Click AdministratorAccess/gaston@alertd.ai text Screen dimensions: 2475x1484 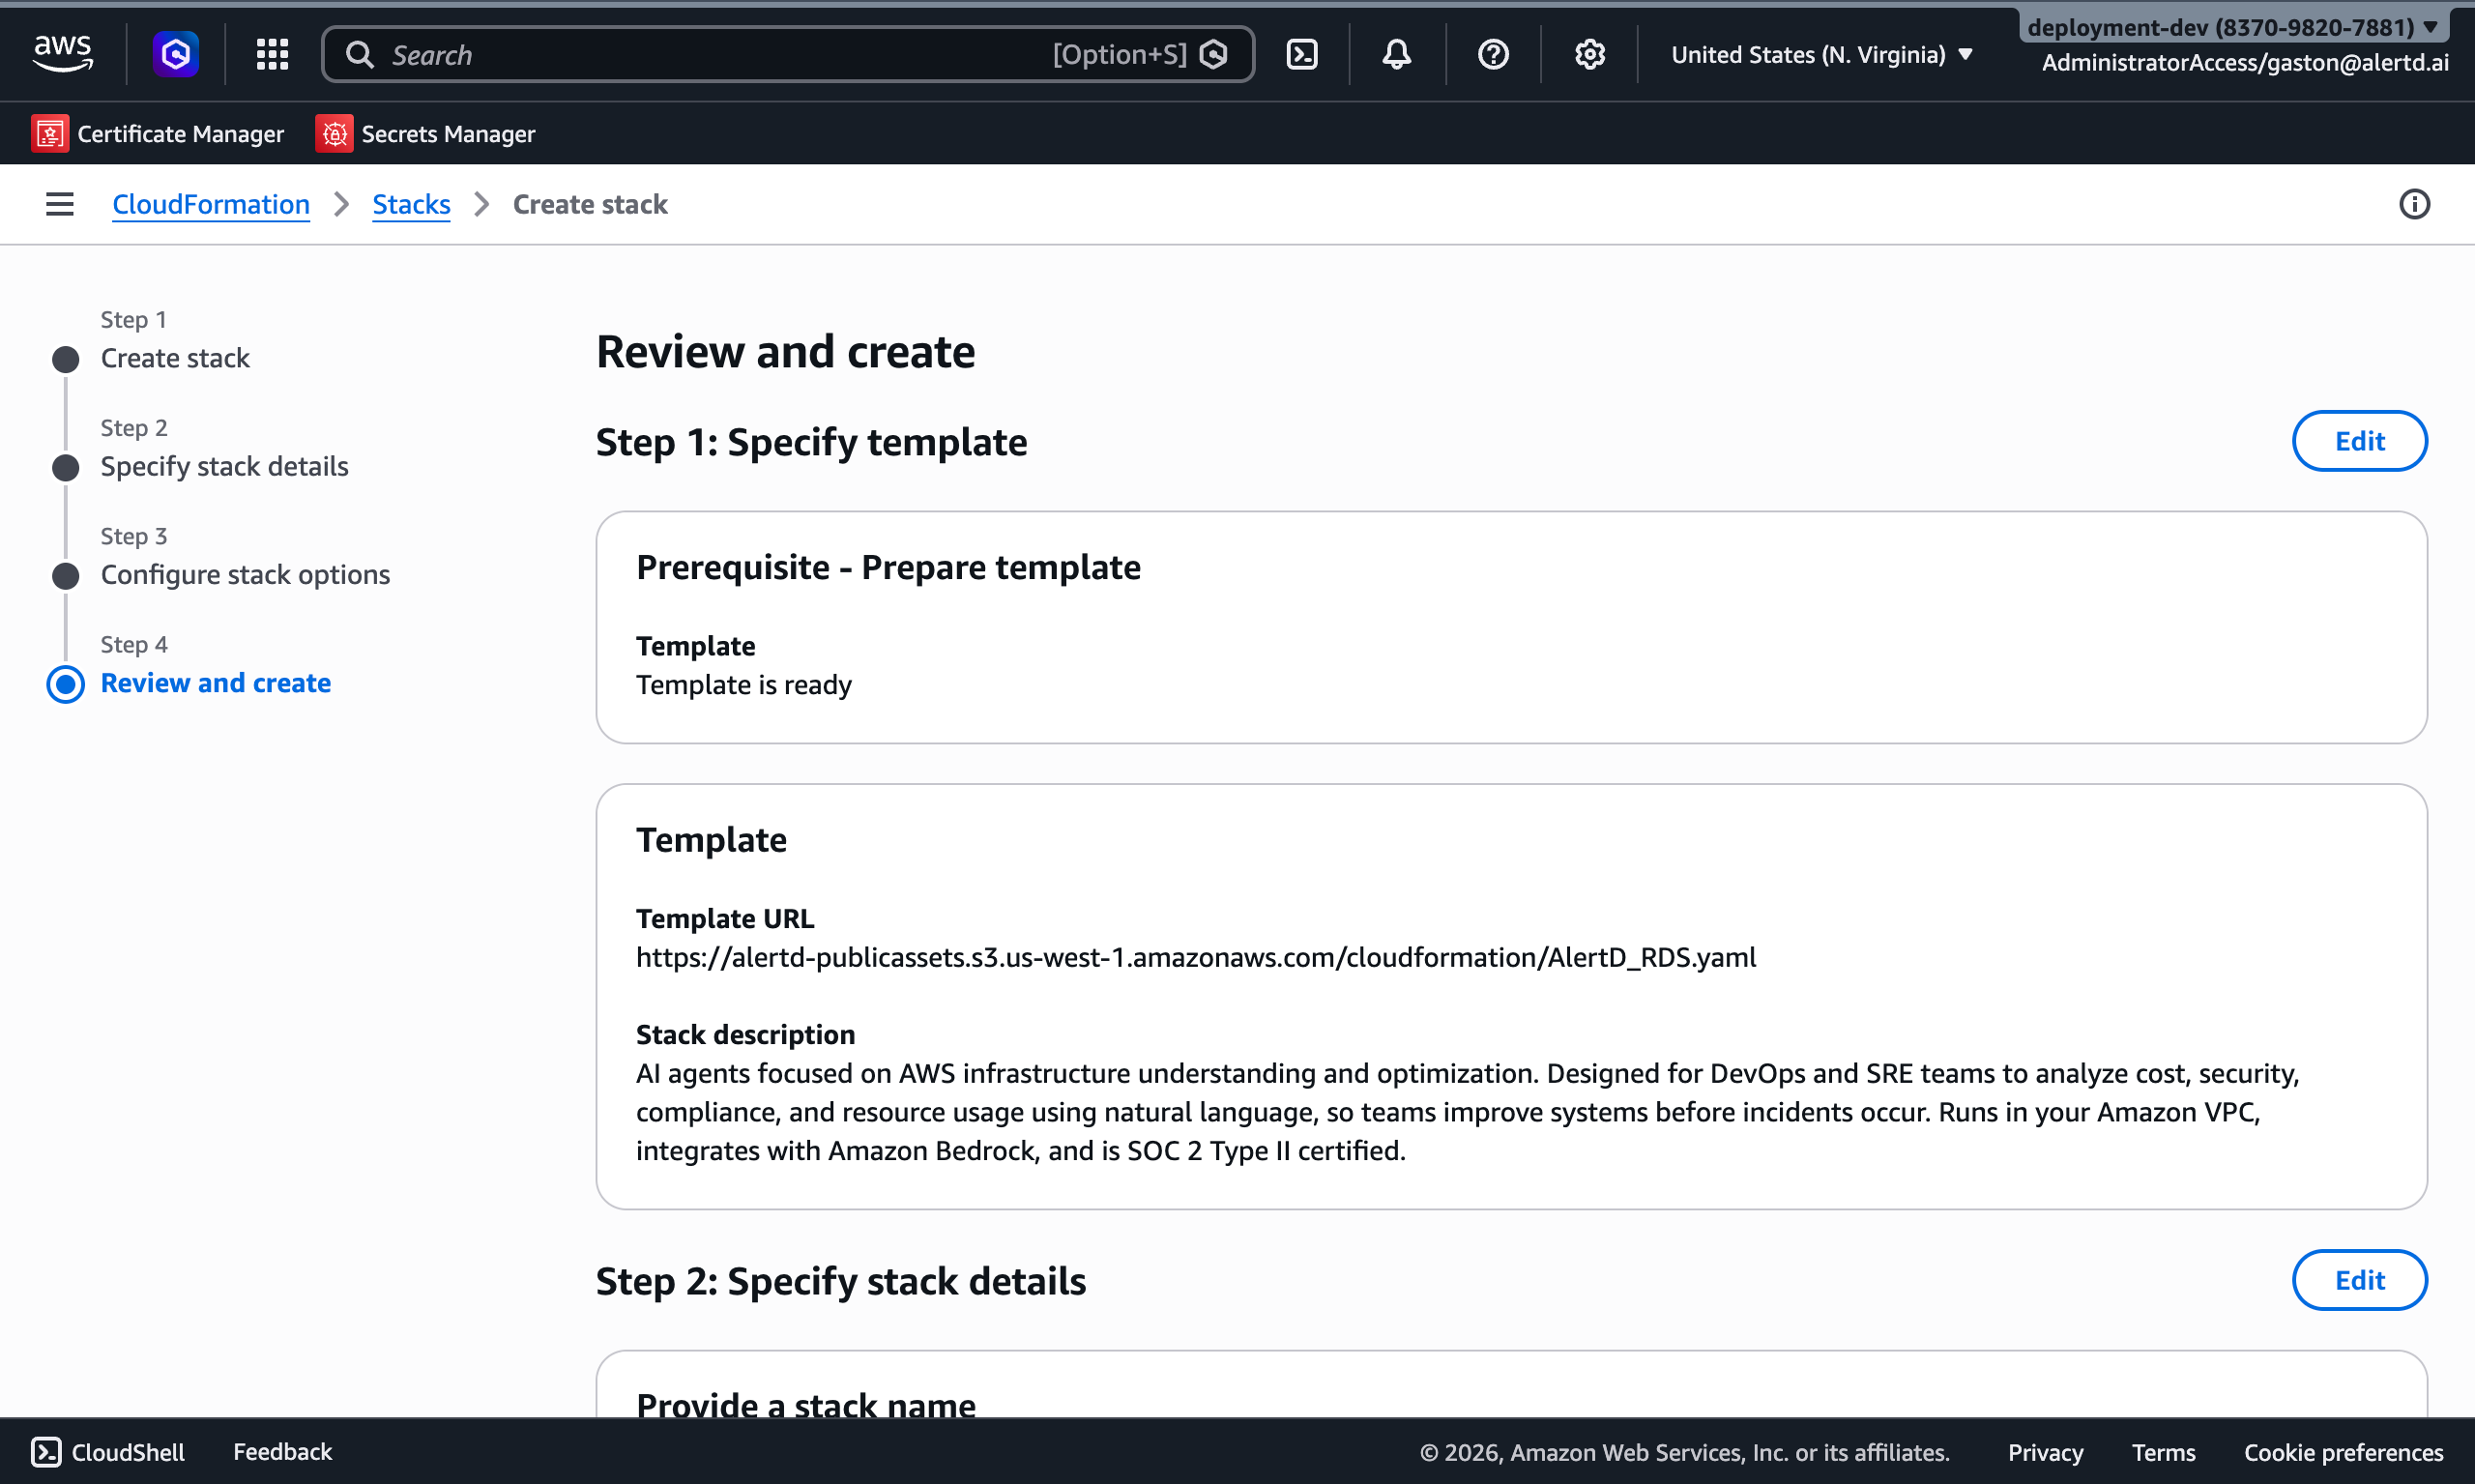point(2245,62)
